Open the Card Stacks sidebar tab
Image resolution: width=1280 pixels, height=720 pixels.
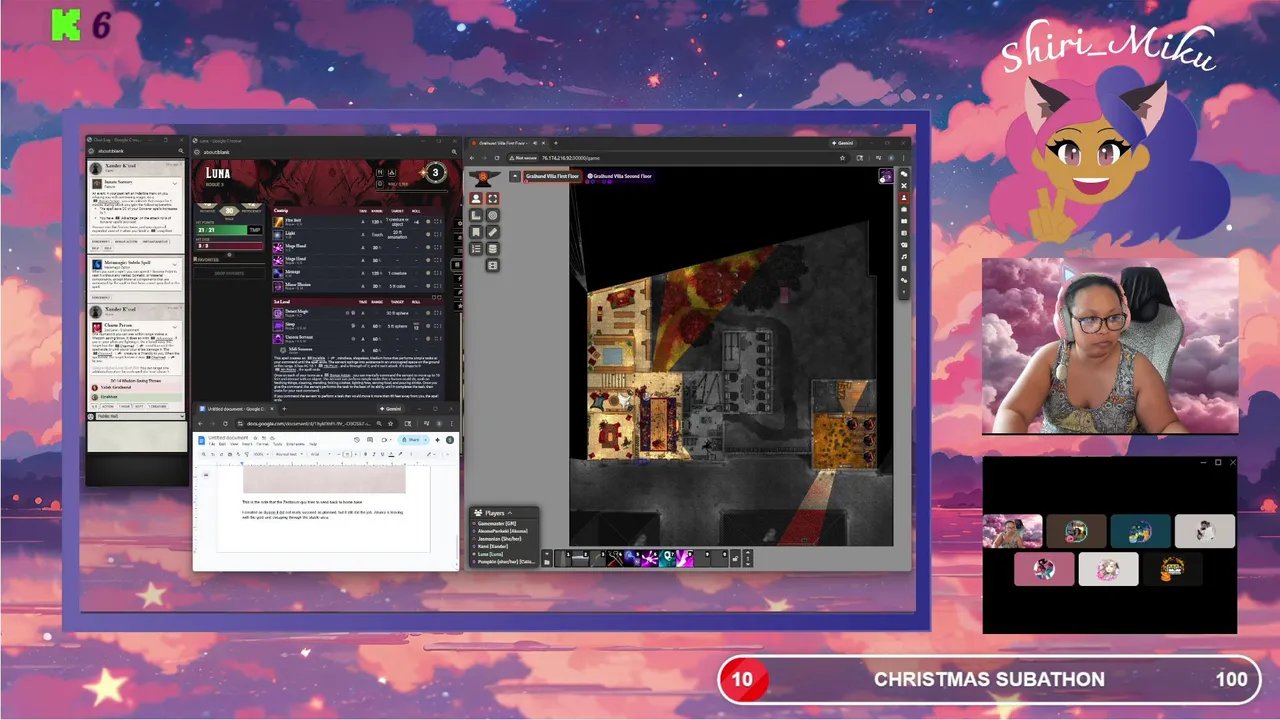pyautogui.click(x=904, y=245)
